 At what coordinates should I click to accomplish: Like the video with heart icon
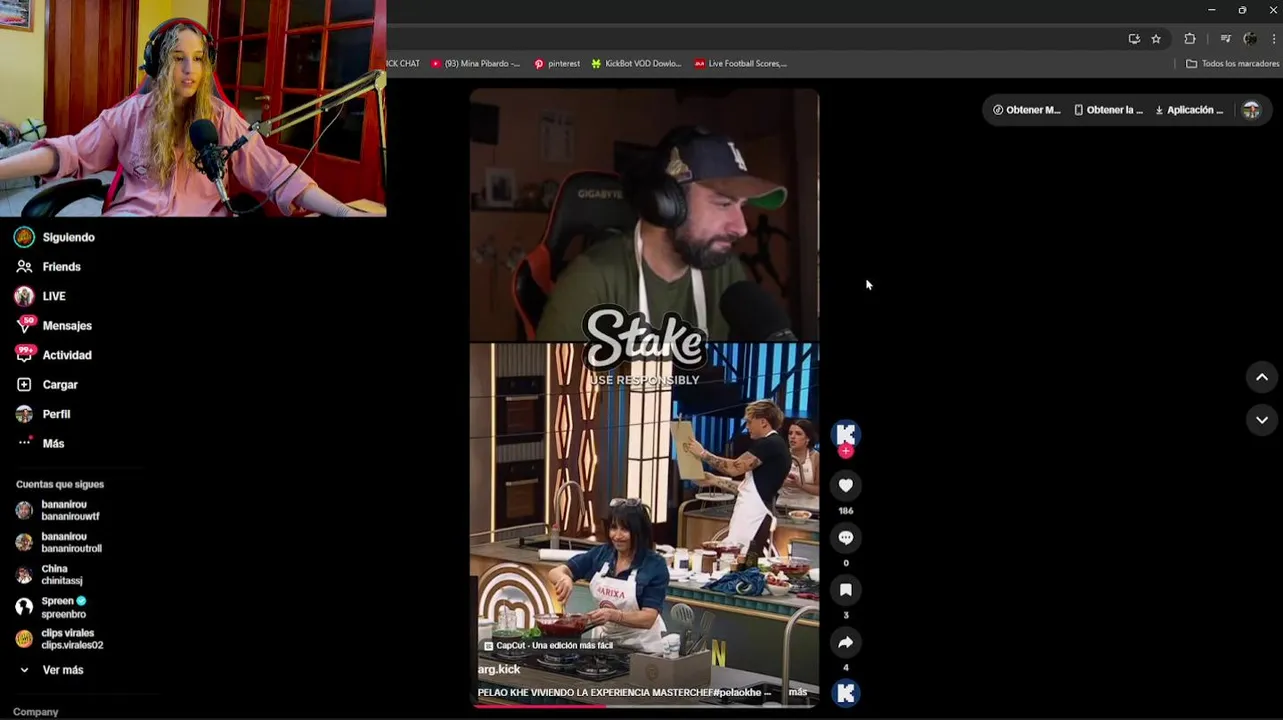tap(845, 485)
